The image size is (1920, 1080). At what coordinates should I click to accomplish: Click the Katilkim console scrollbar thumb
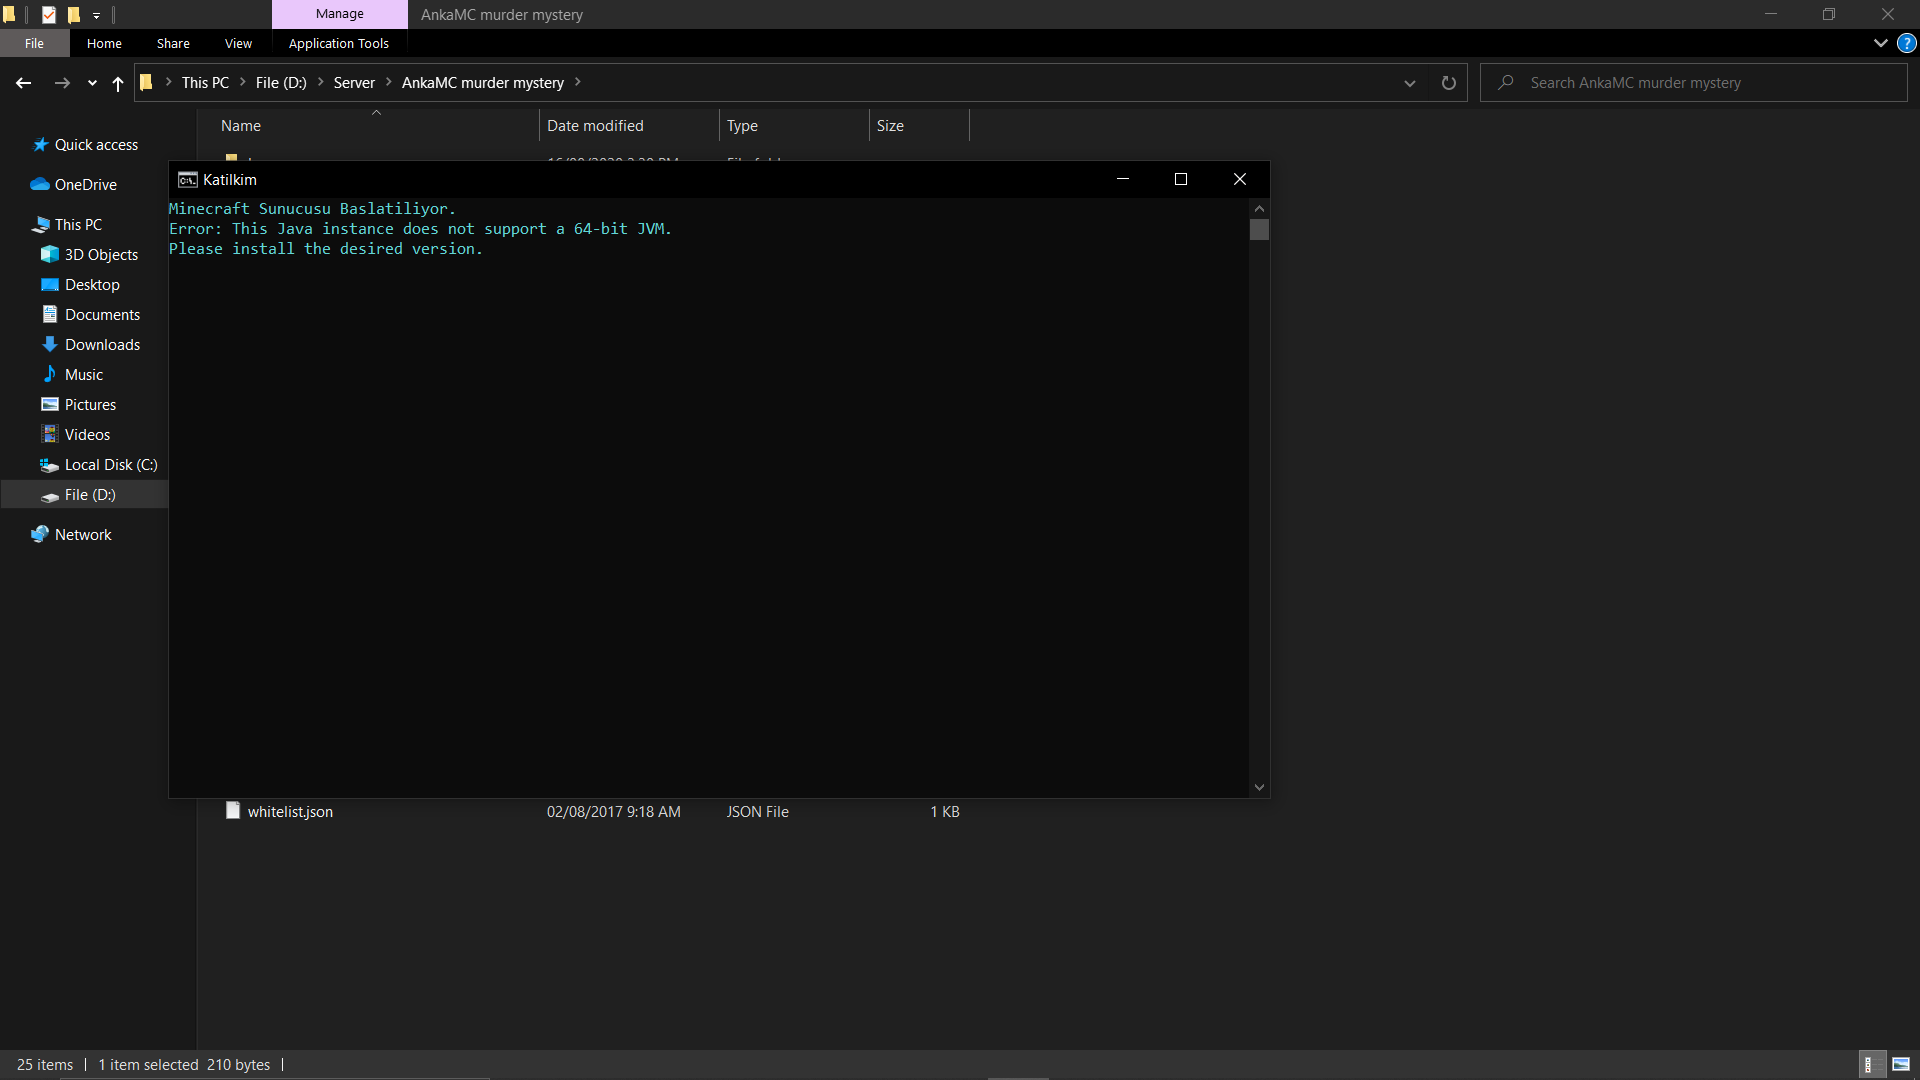click(1259, 230)
